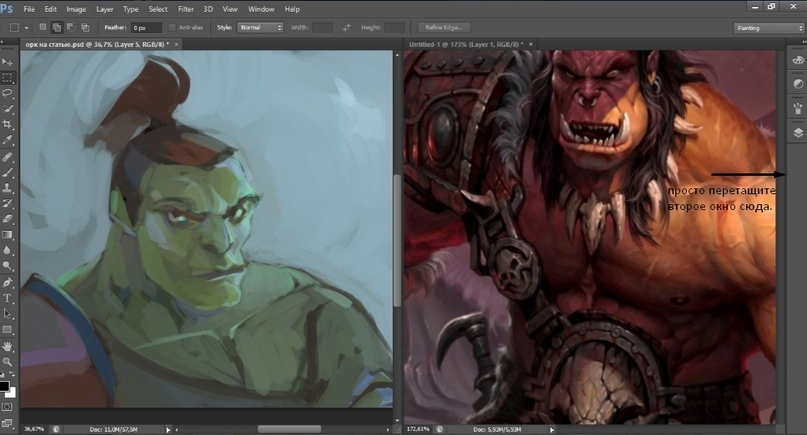Select the Hand tool
The width and height of the screenshot is (807, 435).
[7, 346]
